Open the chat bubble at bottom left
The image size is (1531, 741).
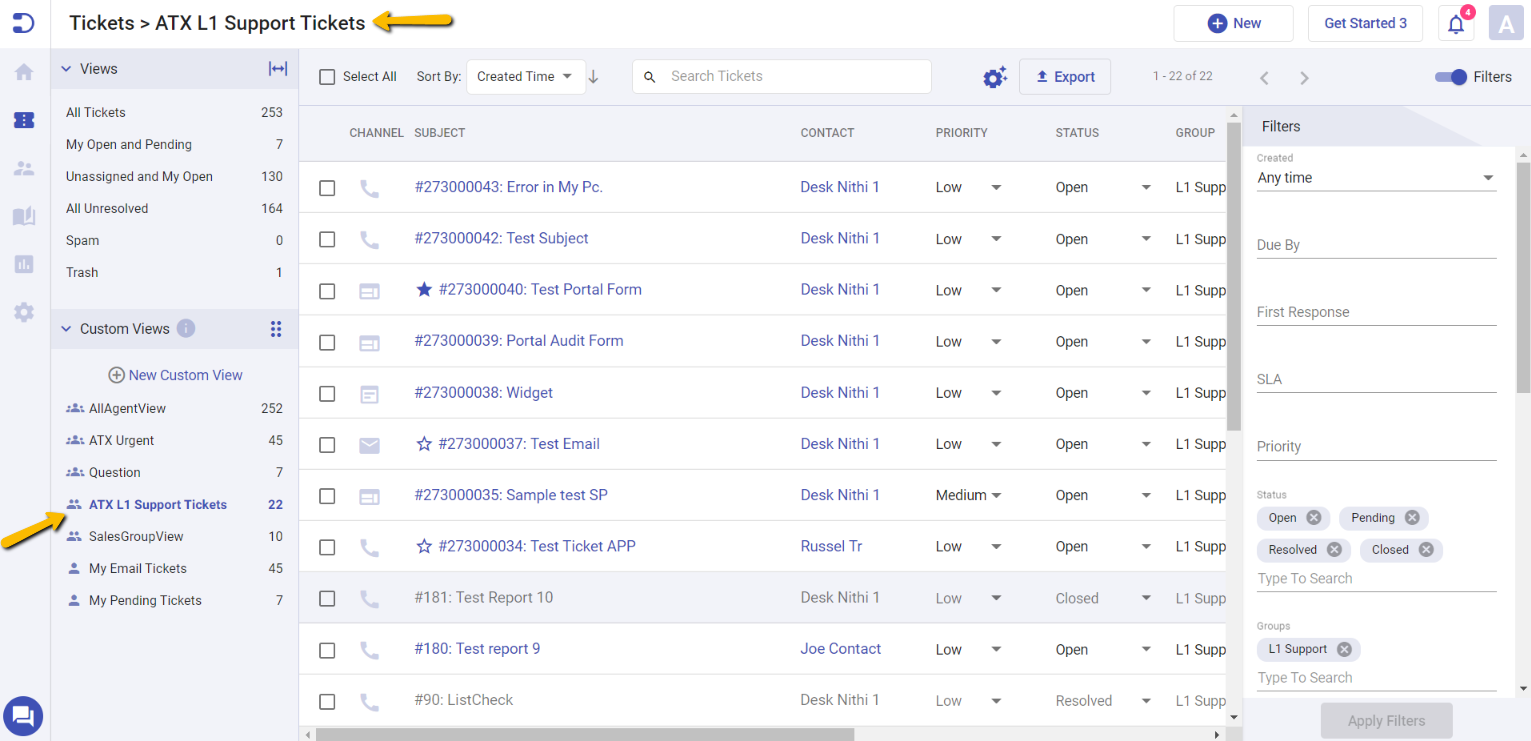coord(23,716)
